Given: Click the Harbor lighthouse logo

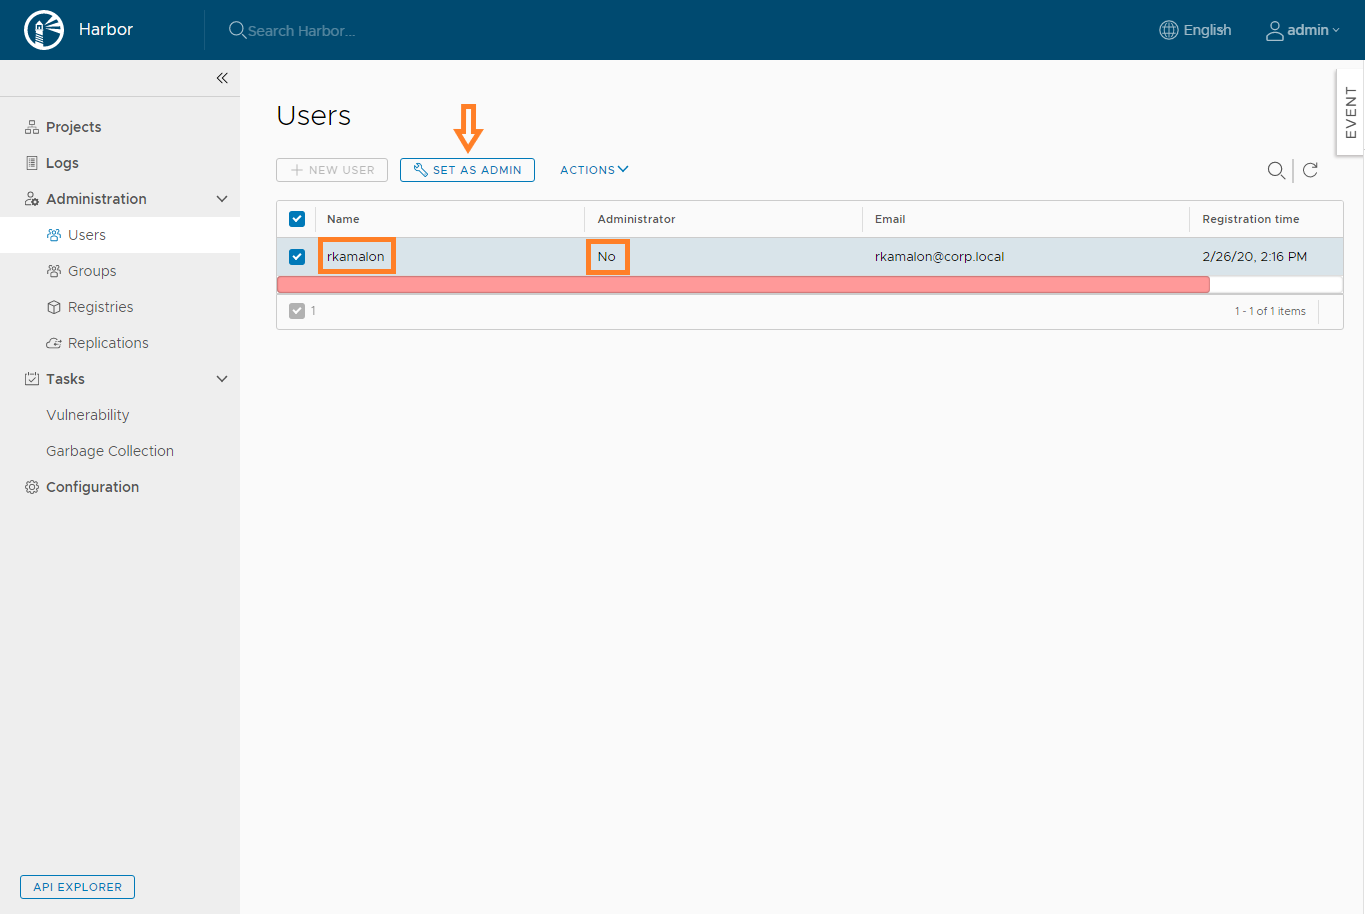Looking at the screenshot, I should (x=43, y=30).
